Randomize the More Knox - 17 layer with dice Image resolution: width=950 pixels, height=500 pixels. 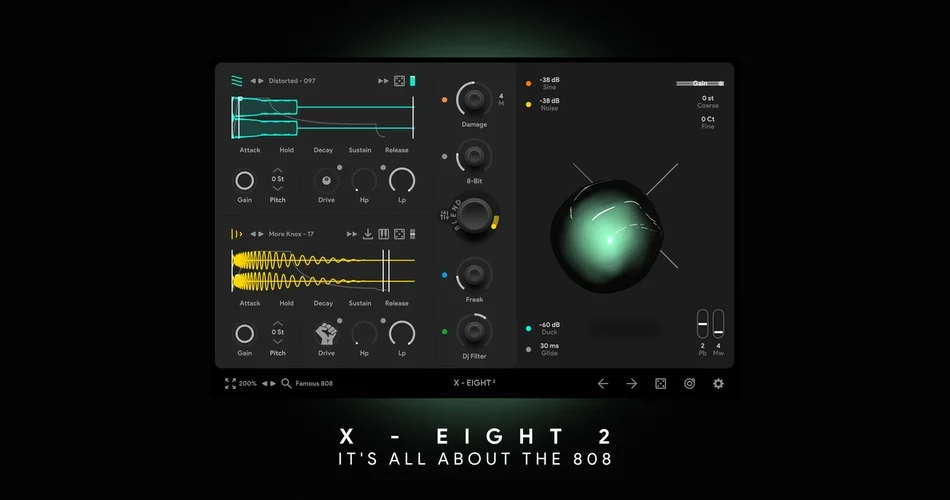[399, 234]
